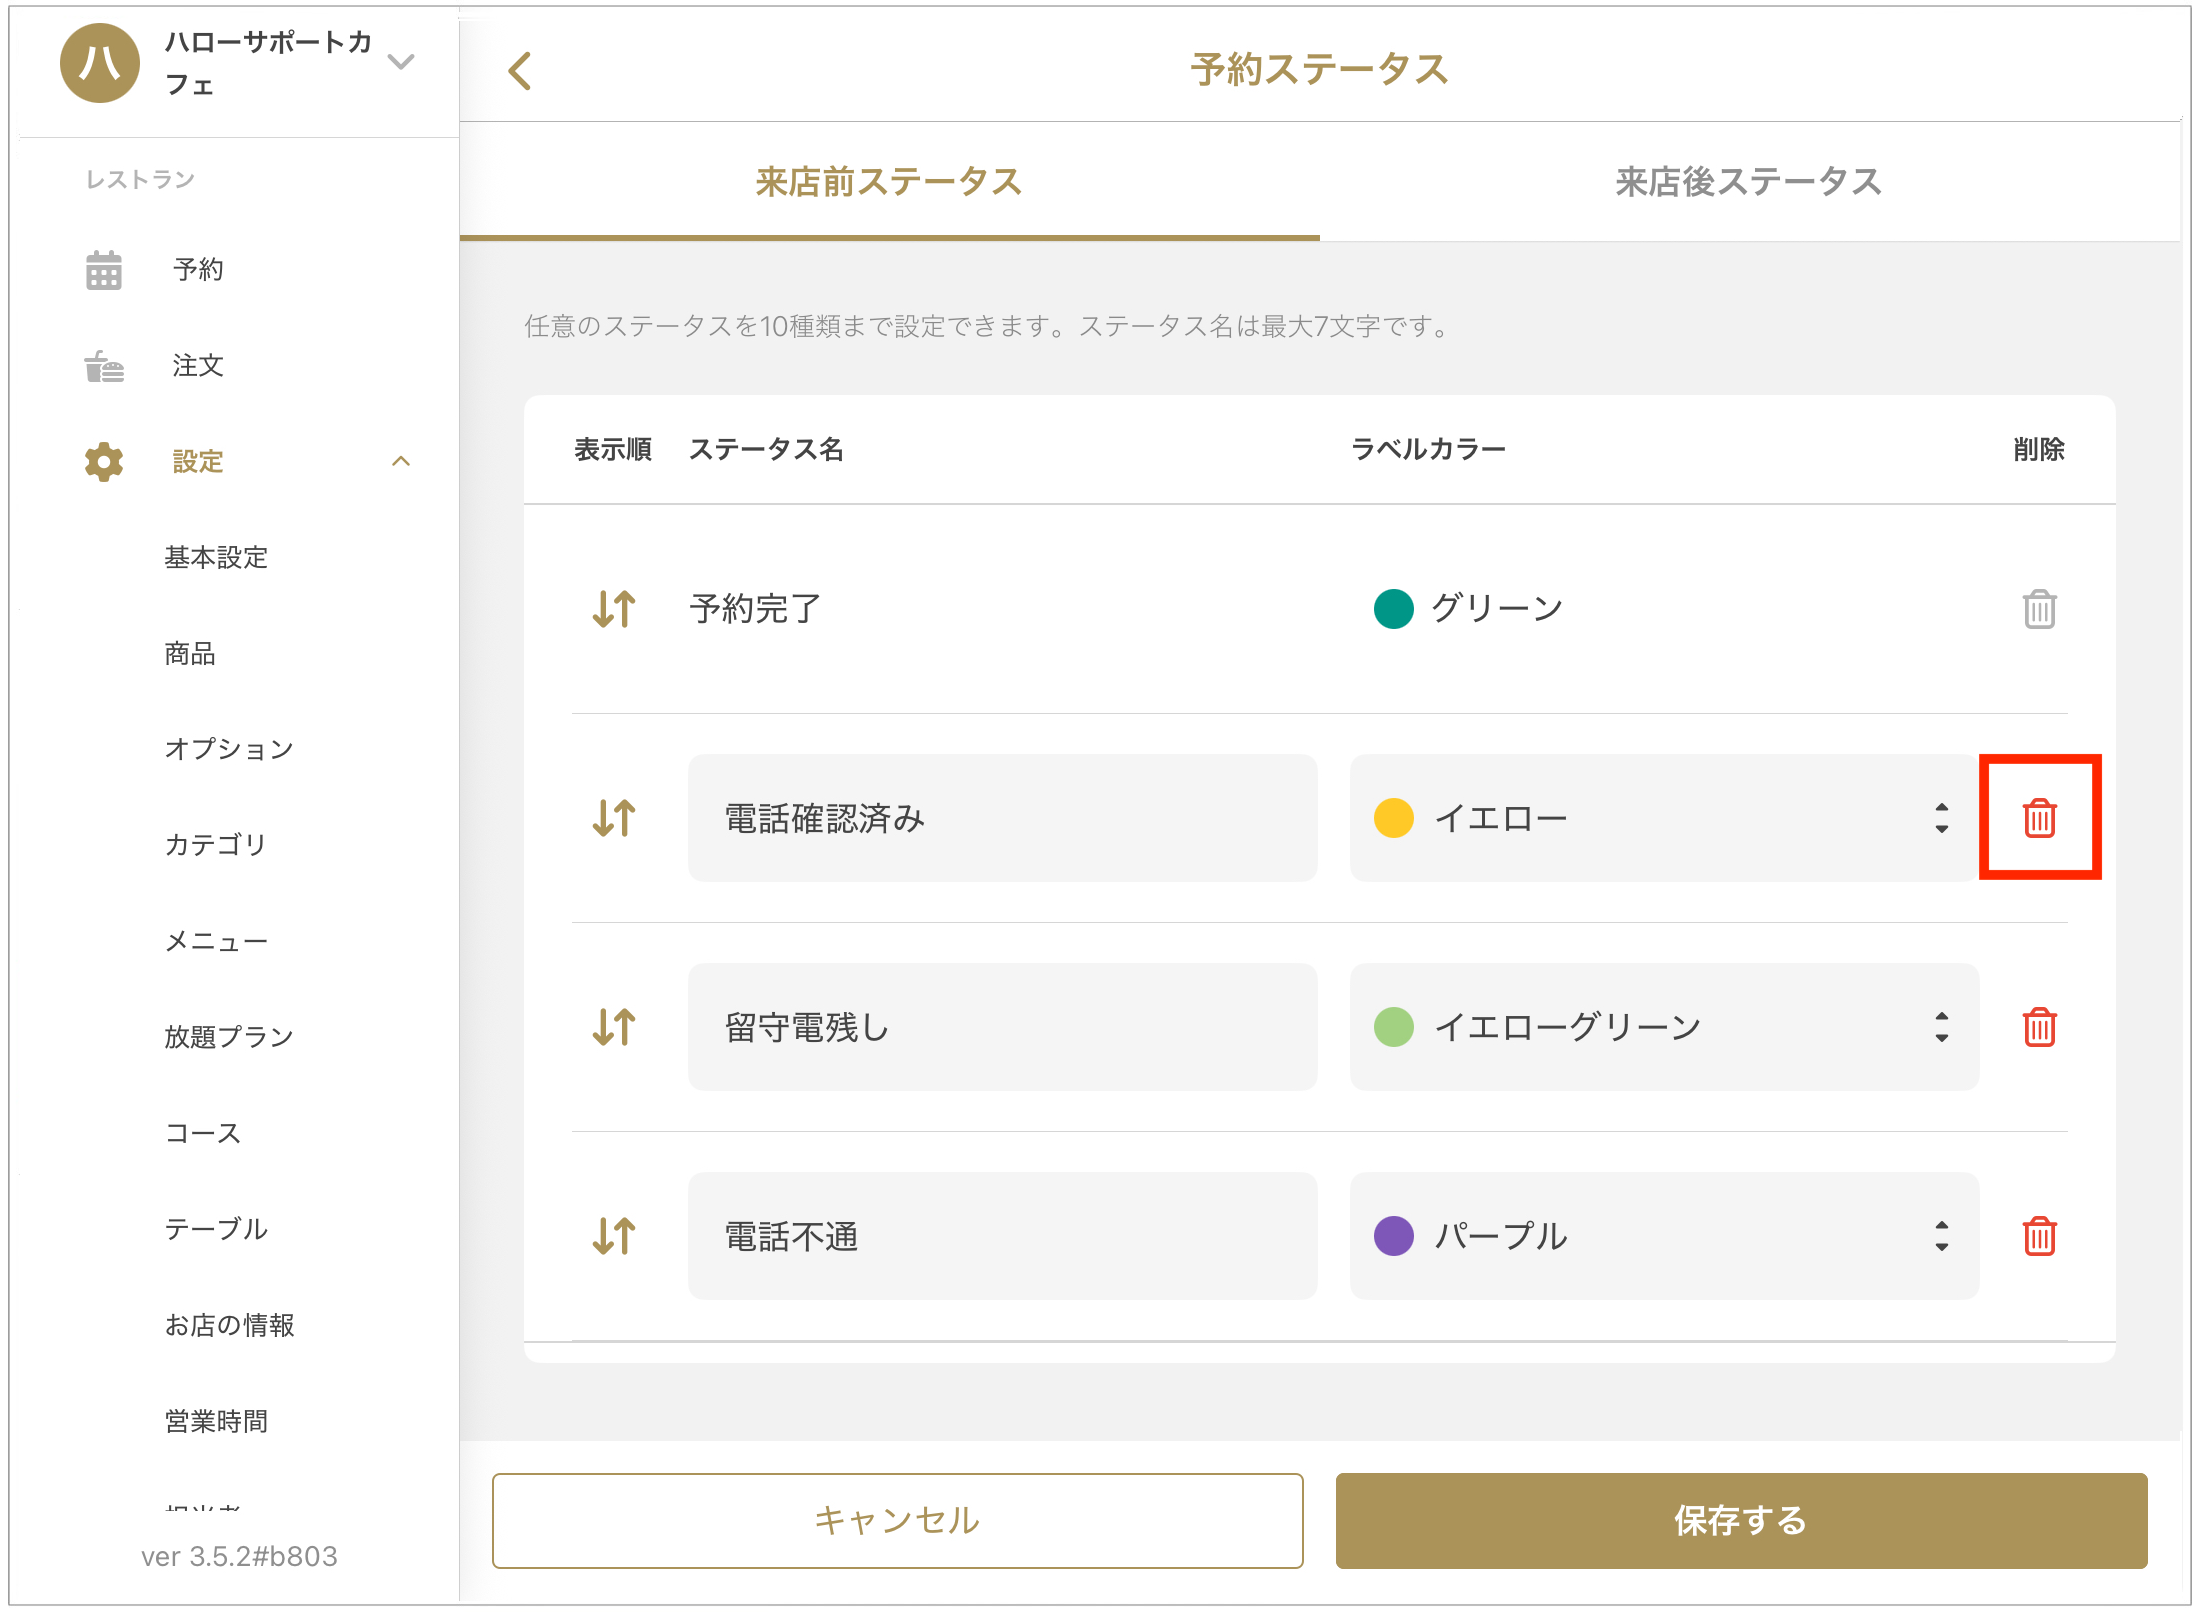The image size is (2198, 1612).
Task: Open the 注文 food icon in sidebar
Action: coord(104,366)
